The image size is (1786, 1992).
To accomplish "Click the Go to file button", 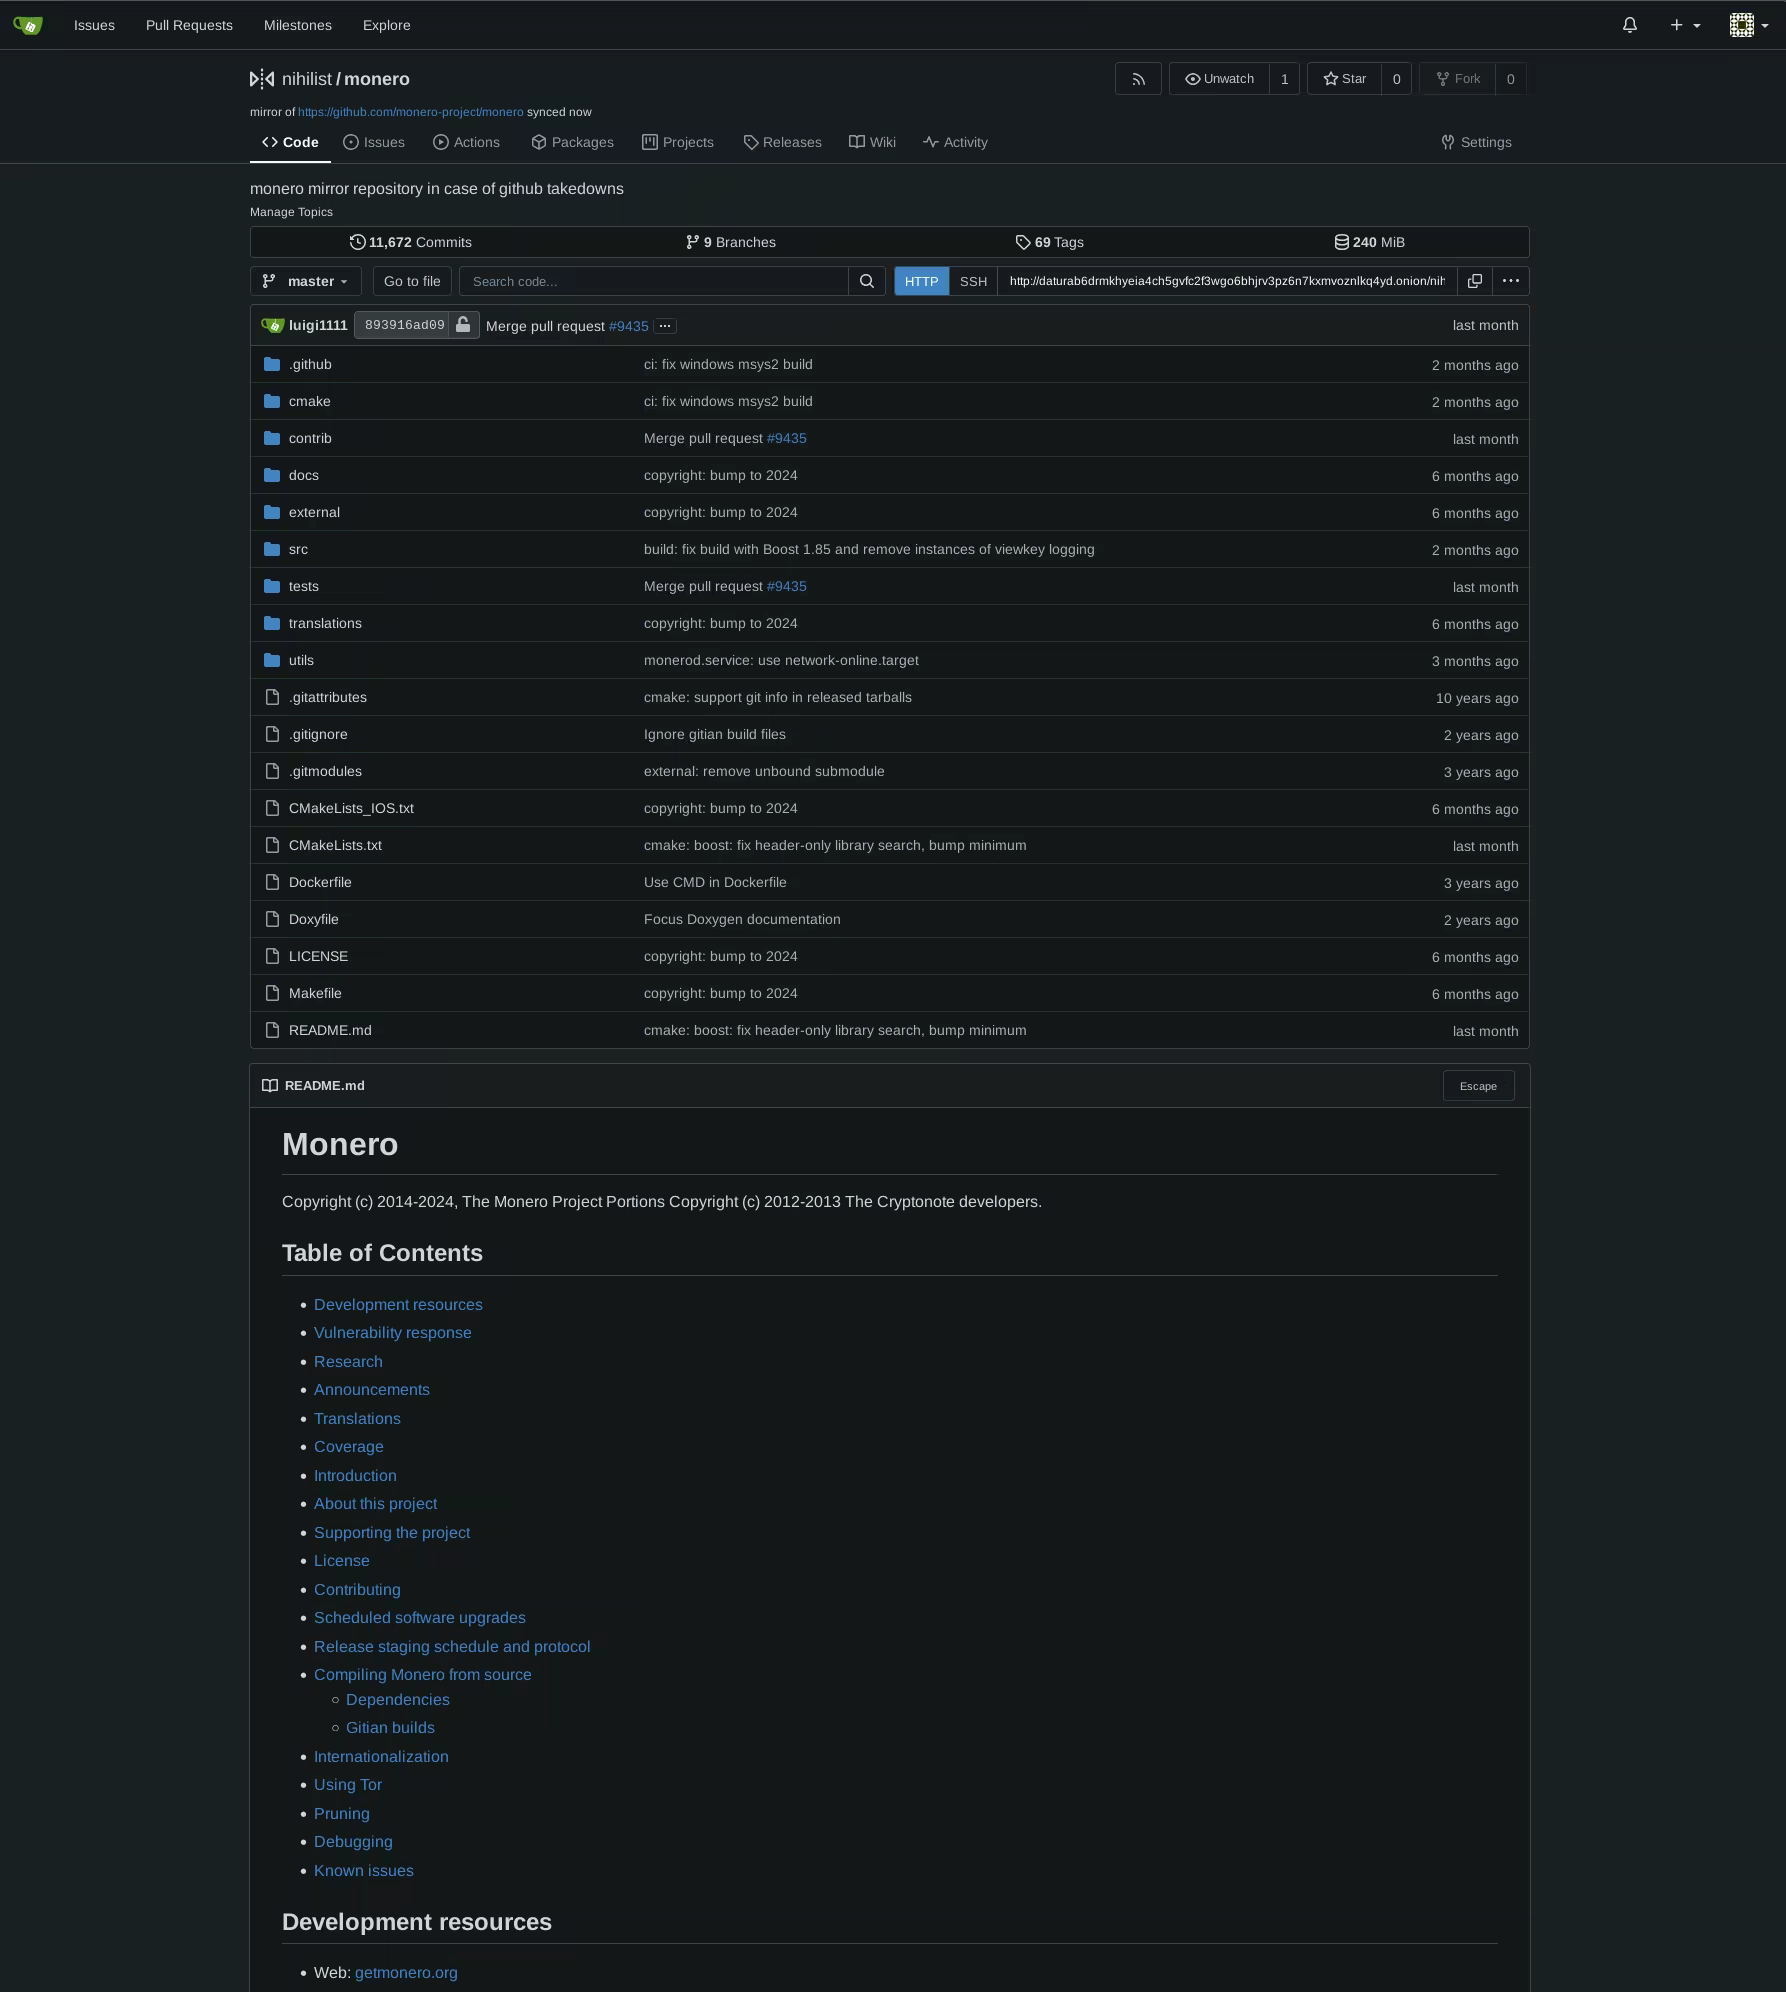I will point(412,281).
